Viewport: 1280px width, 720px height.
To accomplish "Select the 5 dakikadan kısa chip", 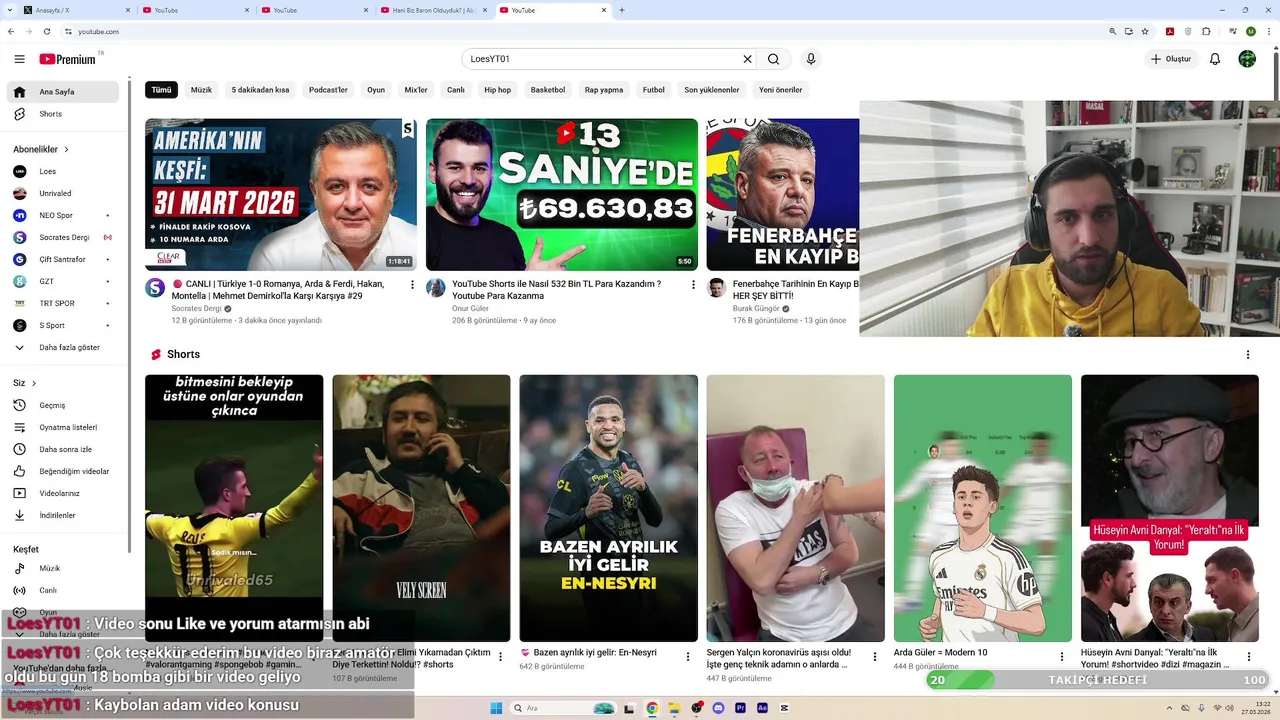I will [260, 90].
